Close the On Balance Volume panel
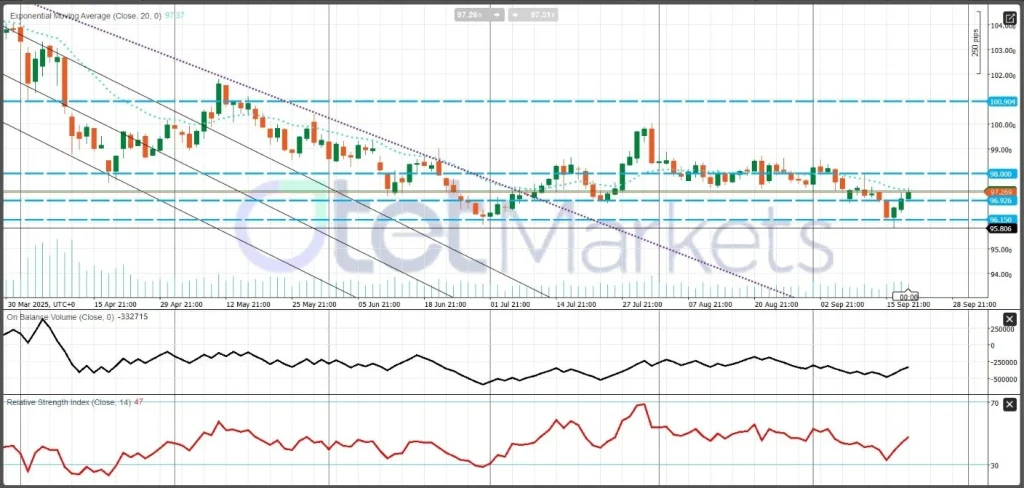 [x=1009, y=320]
